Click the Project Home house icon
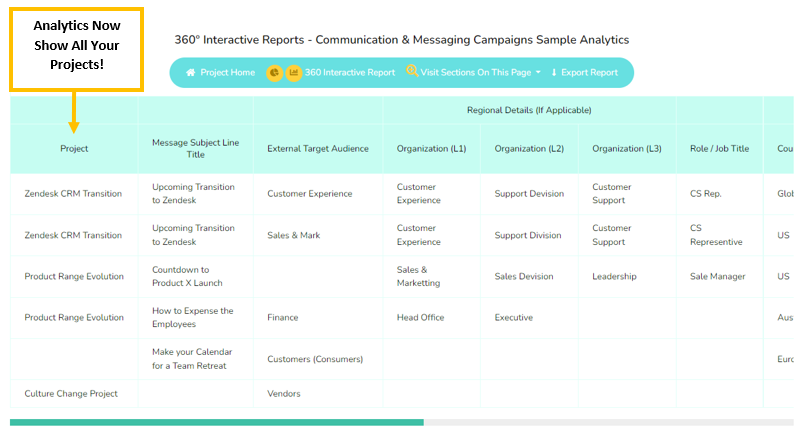The height and width of the screenshot is (436, 799). (191, 72)
